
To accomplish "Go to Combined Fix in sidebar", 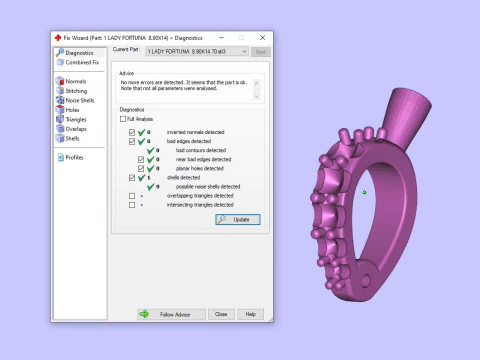I will (x=82, y=62).
